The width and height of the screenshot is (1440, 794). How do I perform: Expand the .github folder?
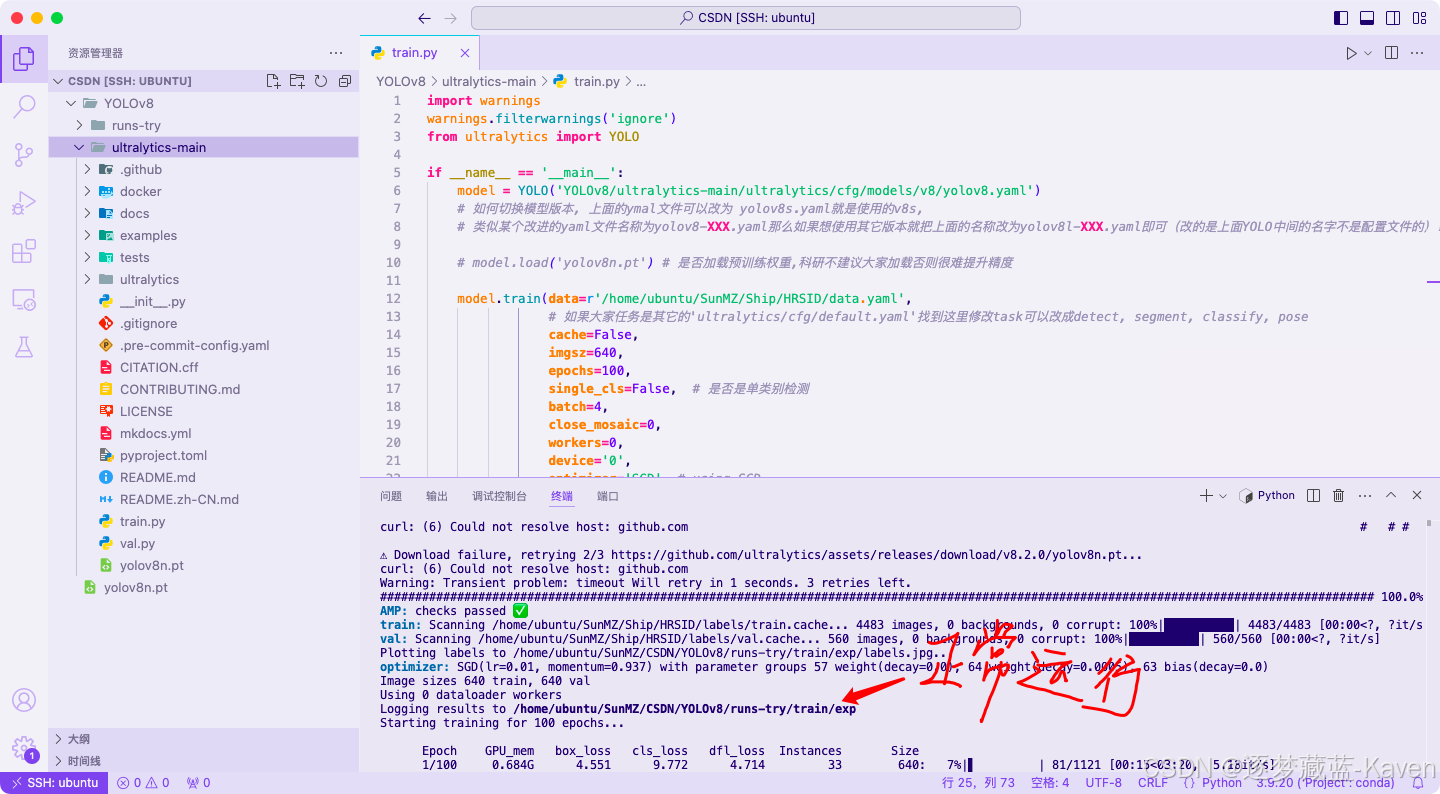[87, 169]
